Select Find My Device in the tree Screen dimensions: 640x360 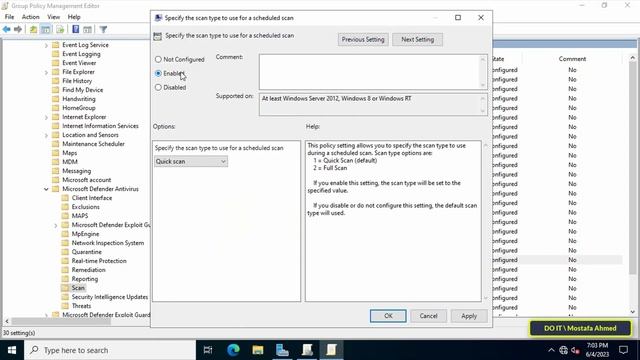(x=82, y=90)
